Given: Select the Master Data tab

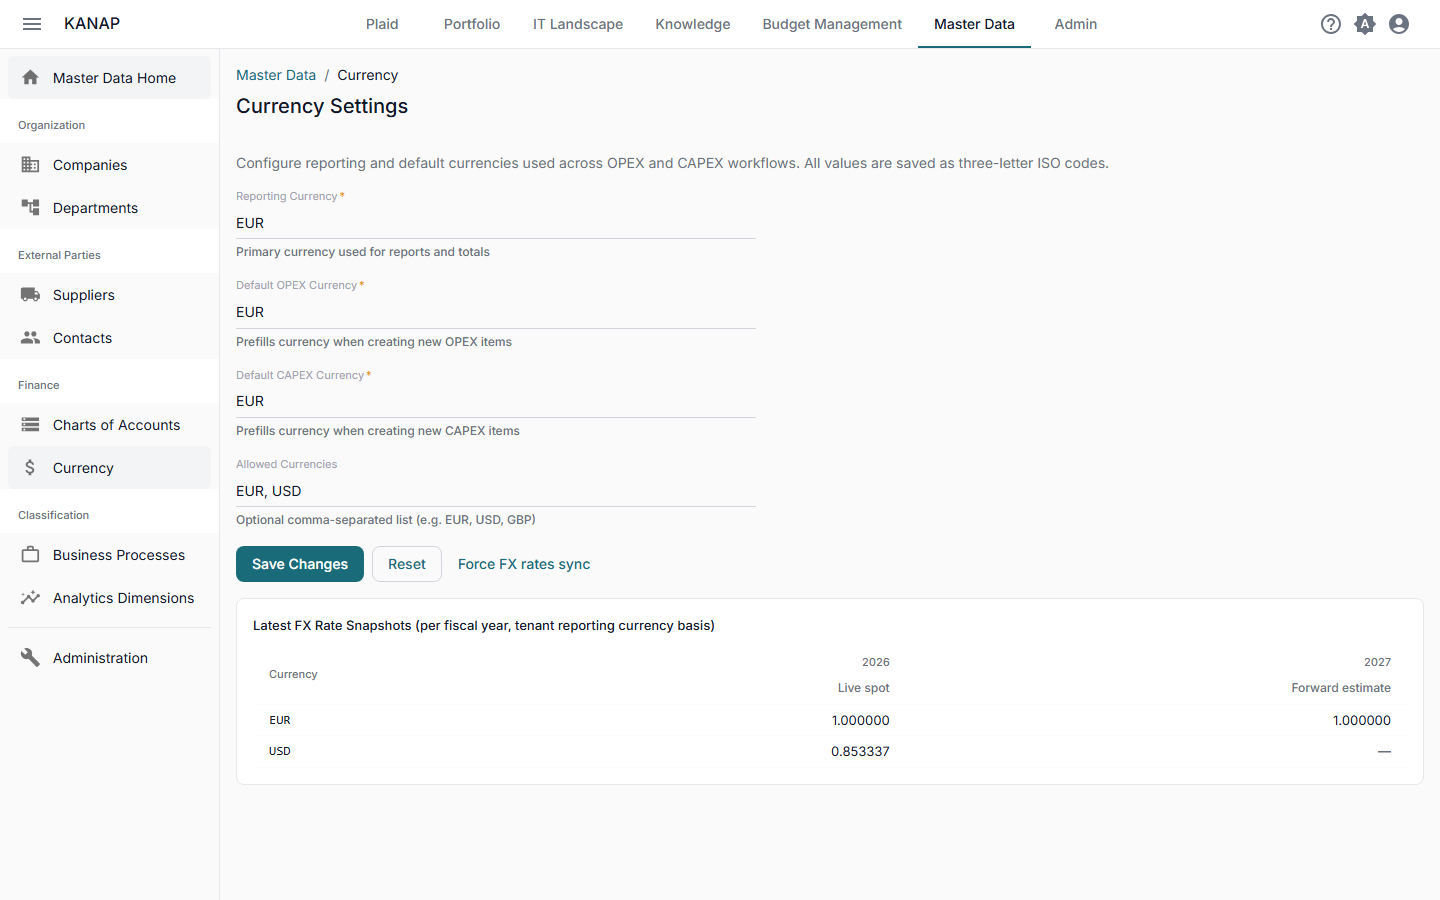Looking at the screenshot, I should click(974, 24).
